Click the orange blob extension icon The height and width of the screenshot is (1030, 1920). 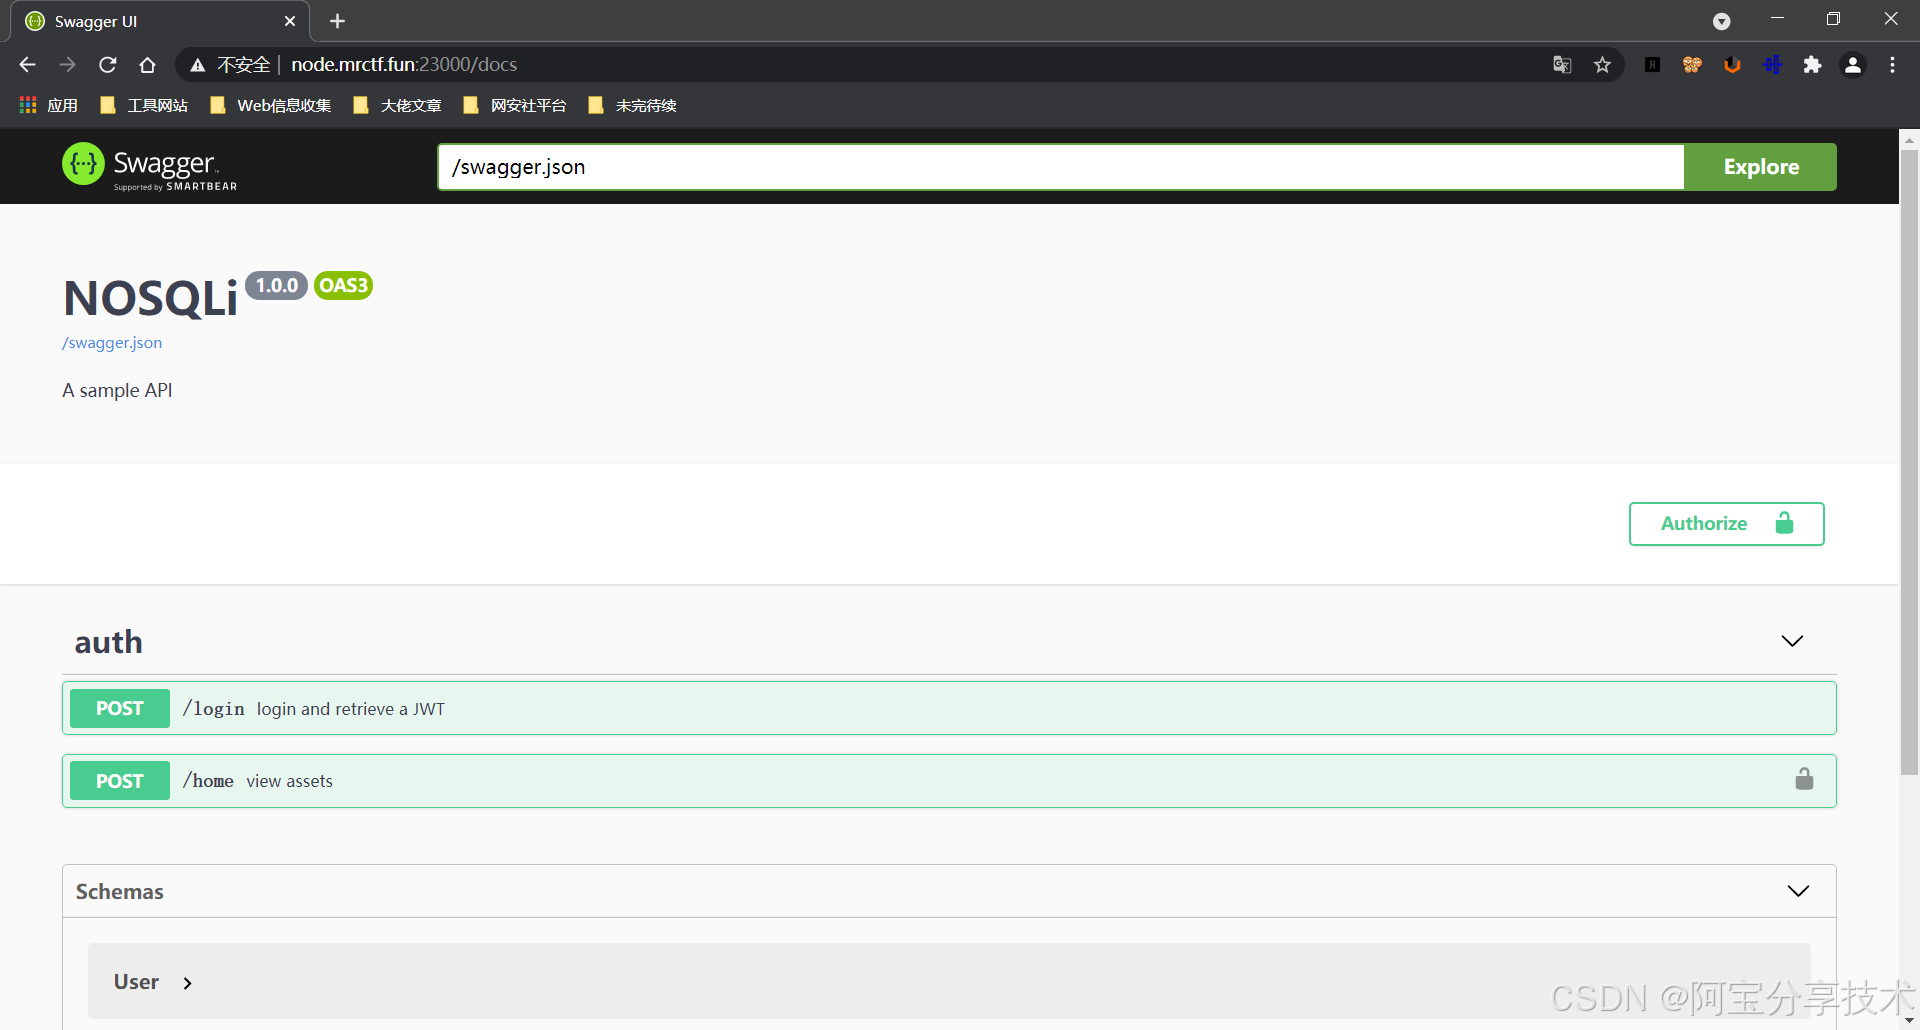pos(1692,65)
